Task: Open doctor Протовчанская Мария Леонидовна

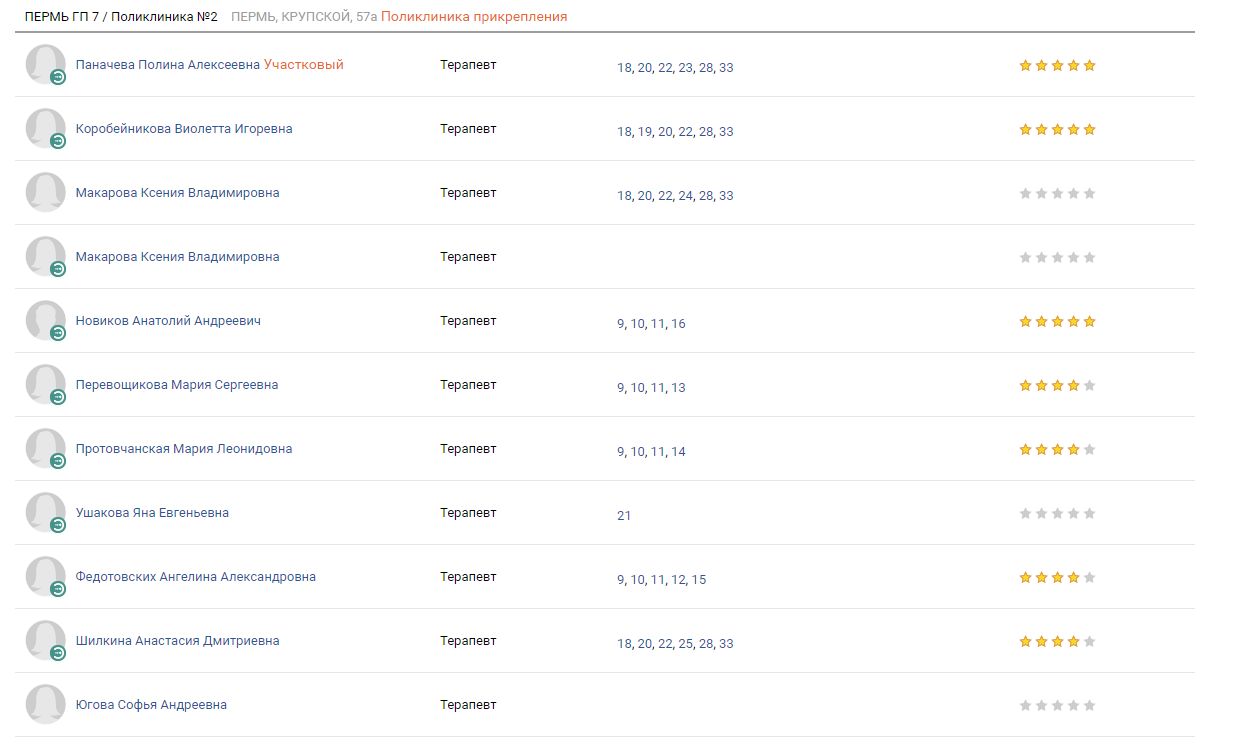Action: (184, 449)
